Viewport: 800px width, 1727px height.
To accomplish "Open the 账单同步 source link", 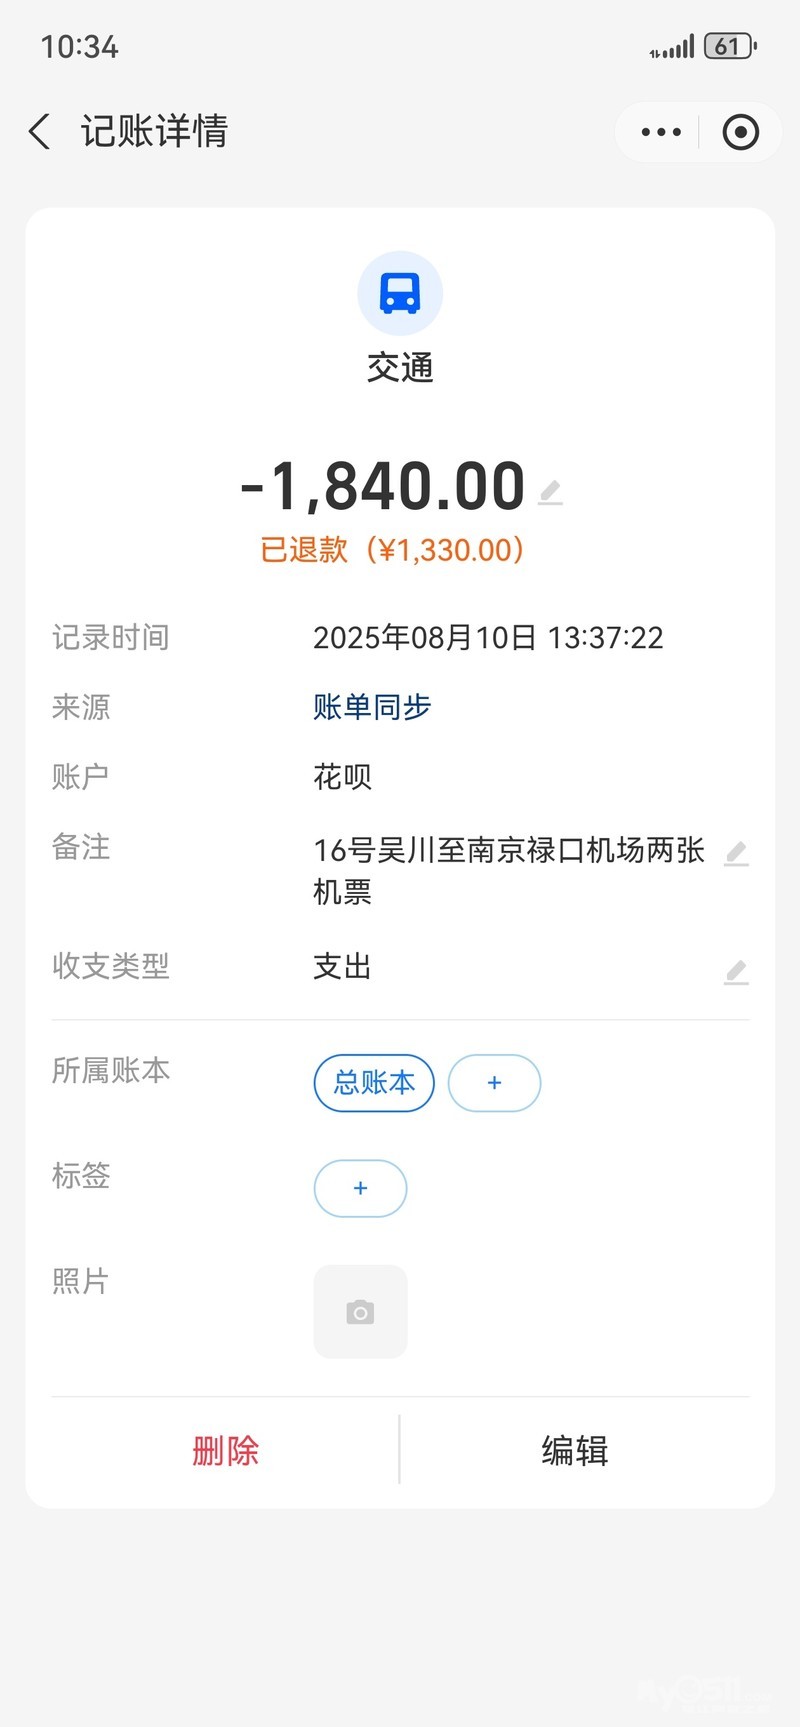I will [372, 707].
